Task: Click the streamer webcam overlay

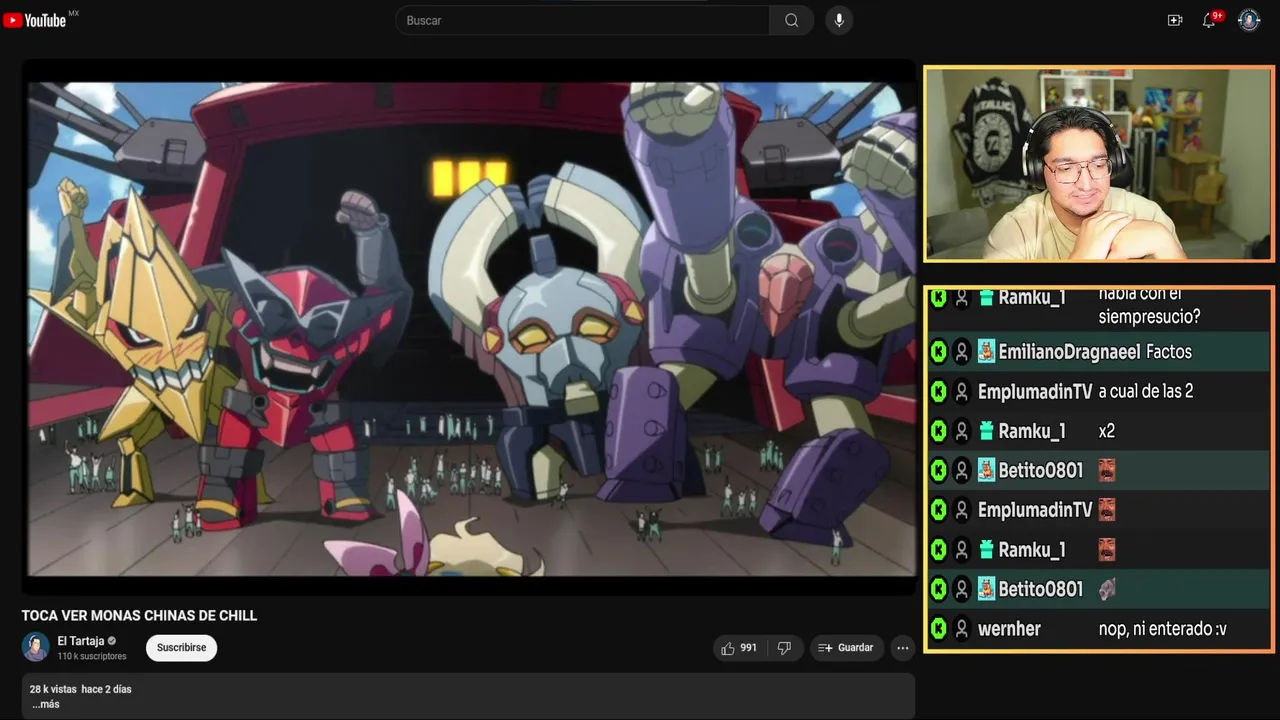Action: pos(1098,164)
